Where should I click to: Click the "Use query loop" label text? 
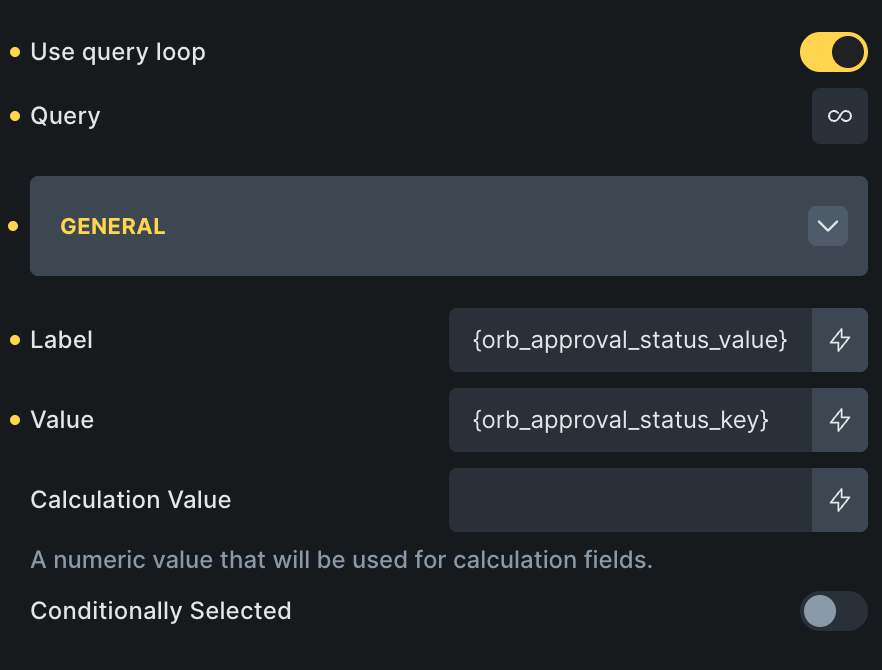point(118,52)
